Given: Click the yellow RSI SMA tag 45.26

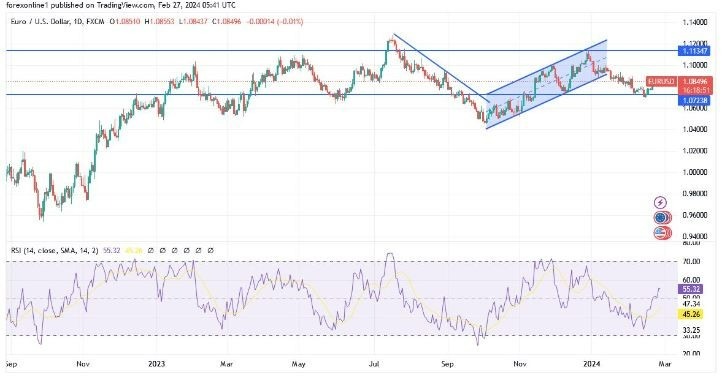Looking at the screenshot, I should pyautogui.click(x=691, y=314).
